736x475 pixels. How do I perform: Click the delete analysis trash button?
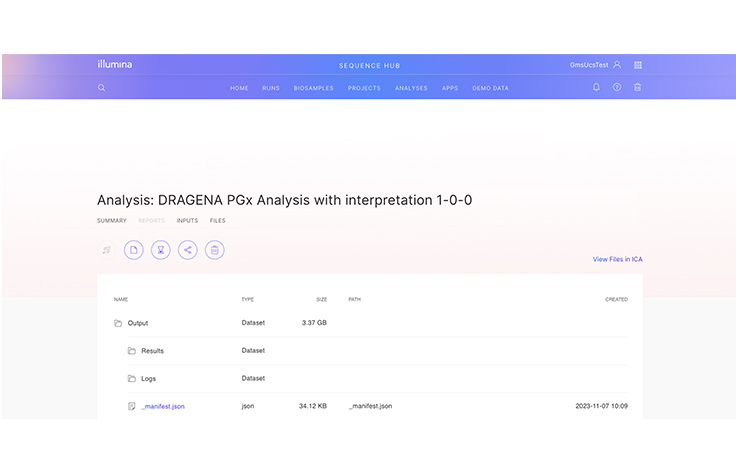pos(214,250)
